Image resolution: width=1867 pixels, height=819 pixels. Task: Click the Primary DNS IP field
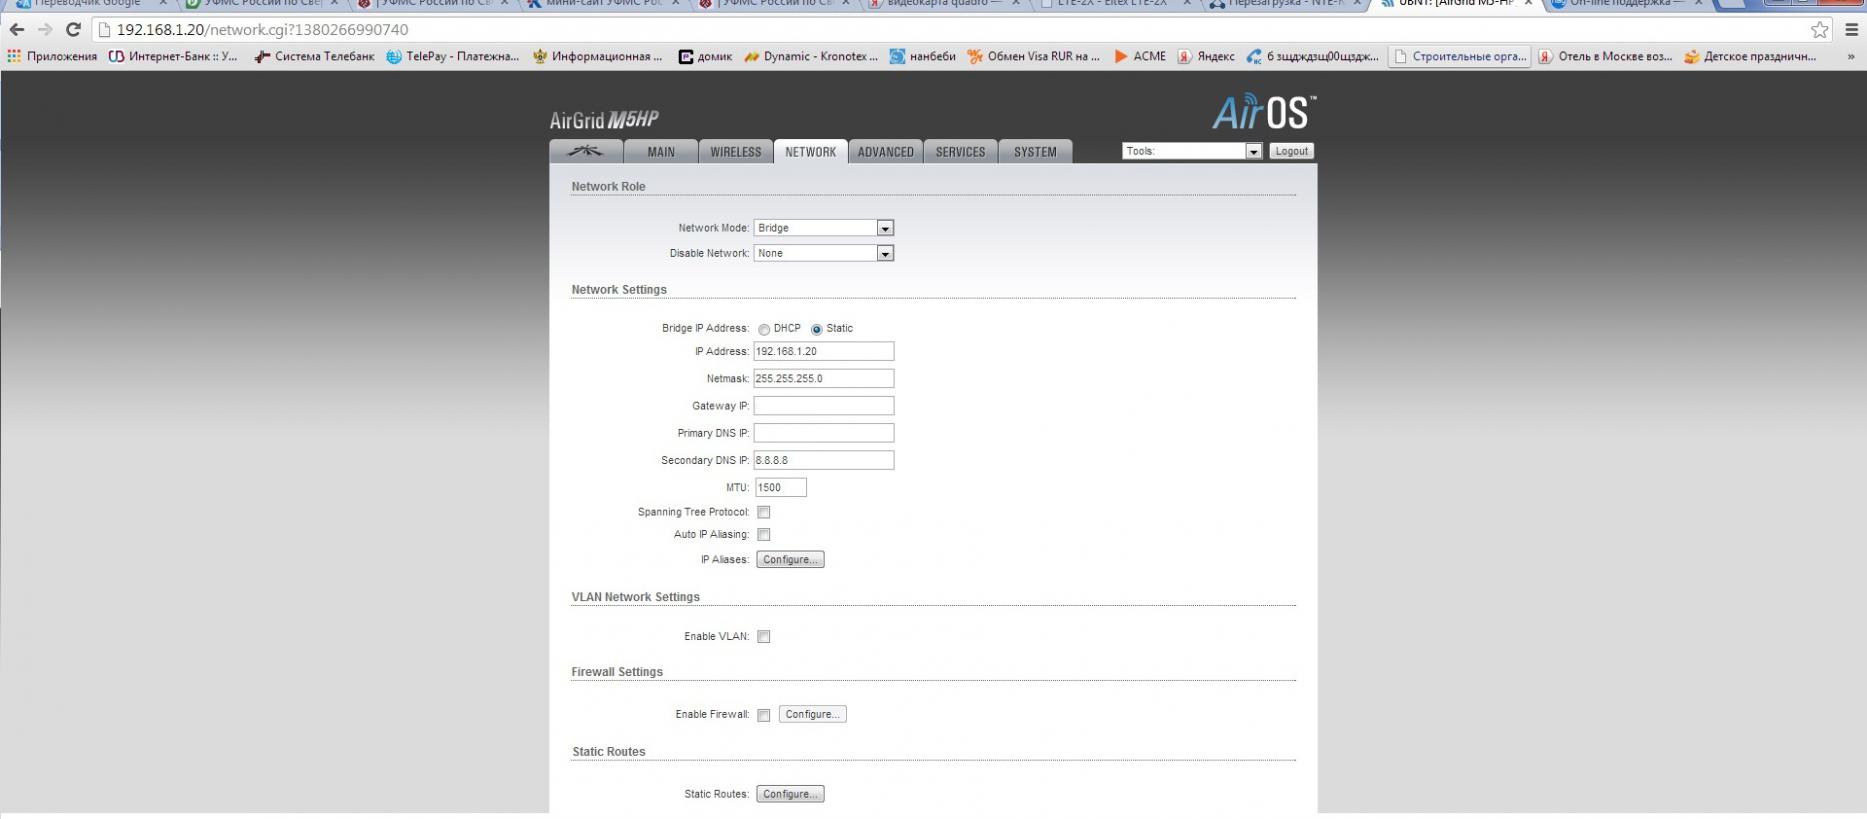(824, 433)
